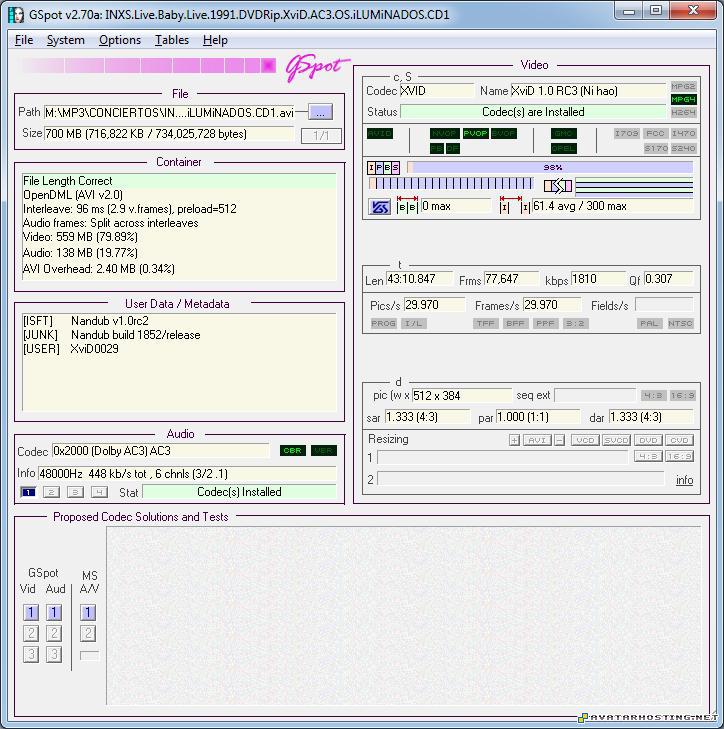The width and height of the screenshot is (724, 729).
Task: Click the NTSC indicator badge
Action: (x=680, y=324)
